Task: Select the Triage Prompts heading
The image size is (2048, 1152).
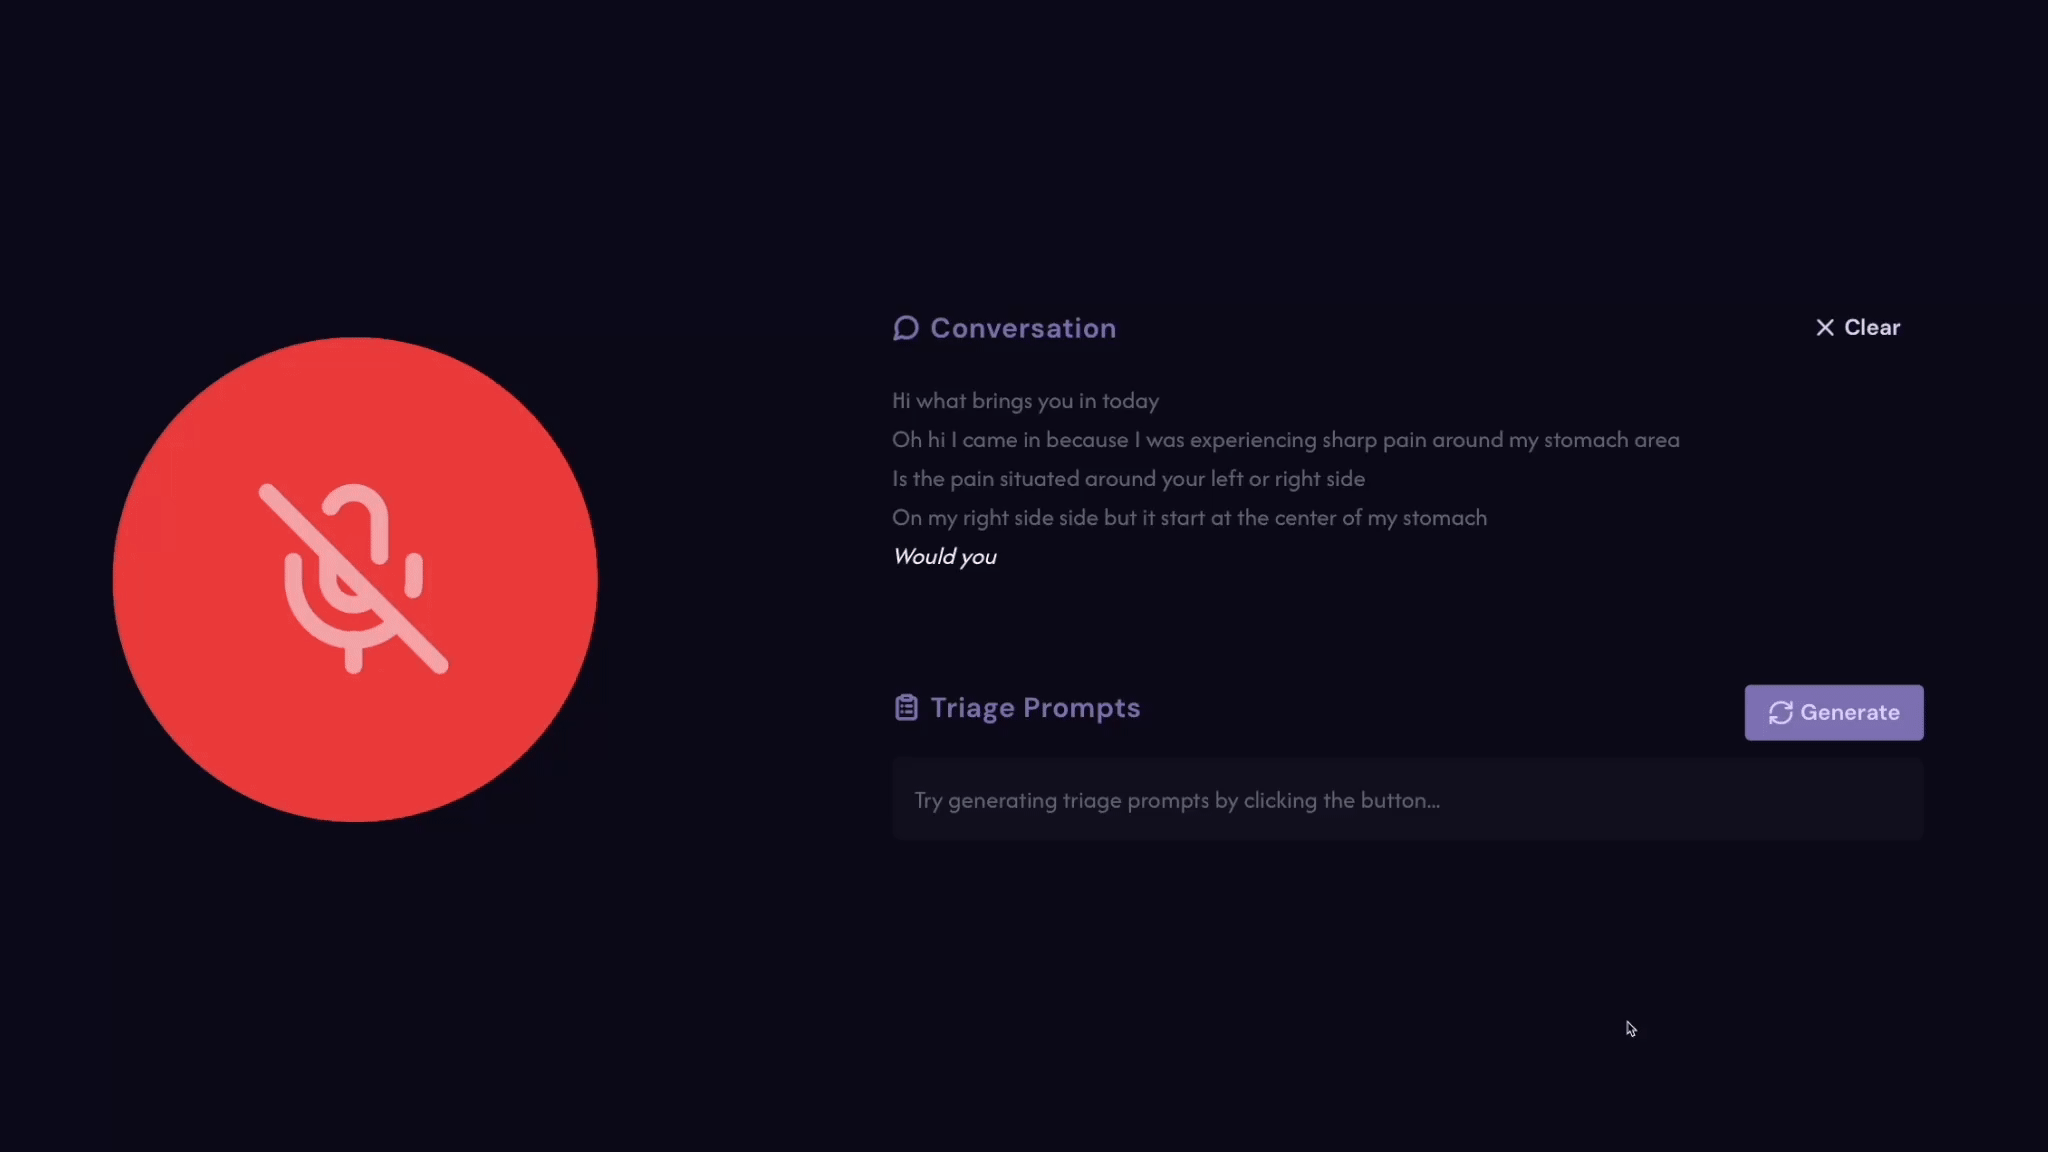Action: point(1035,707)
